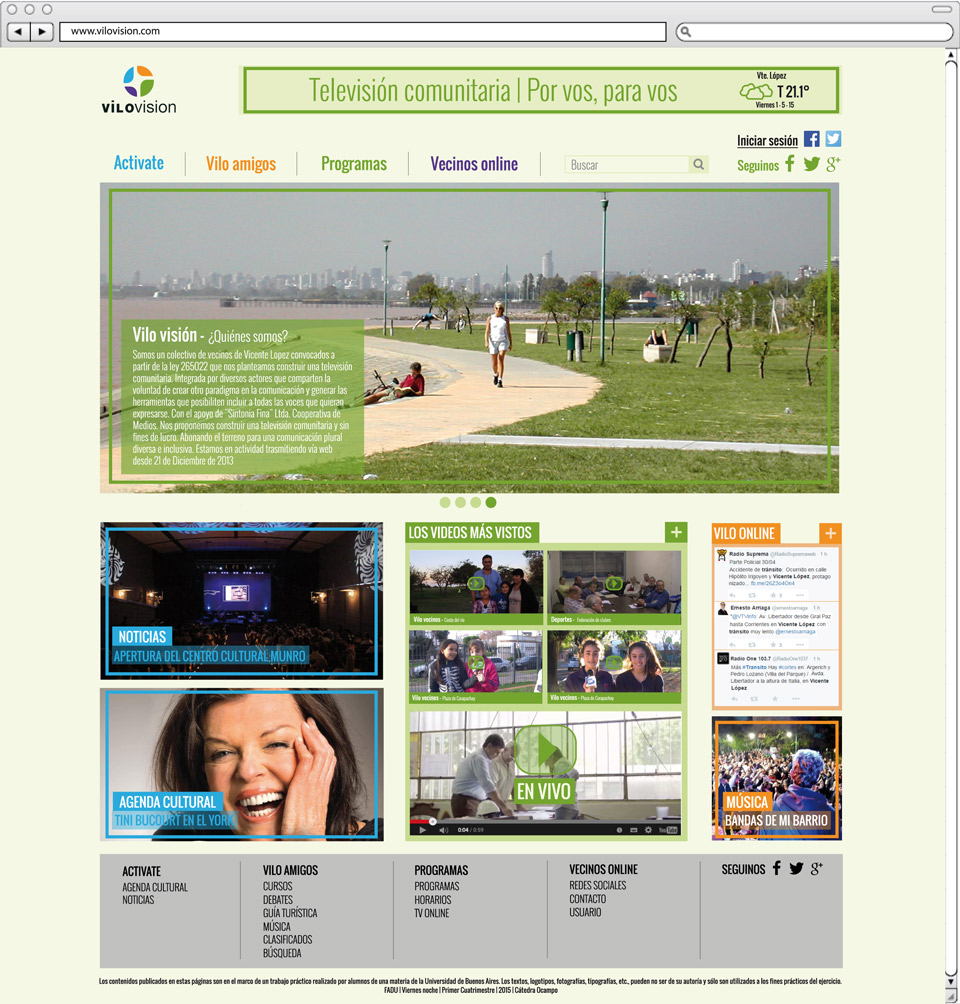Click the browser back arrow button

pyautogui.click(x=18, y=32)
